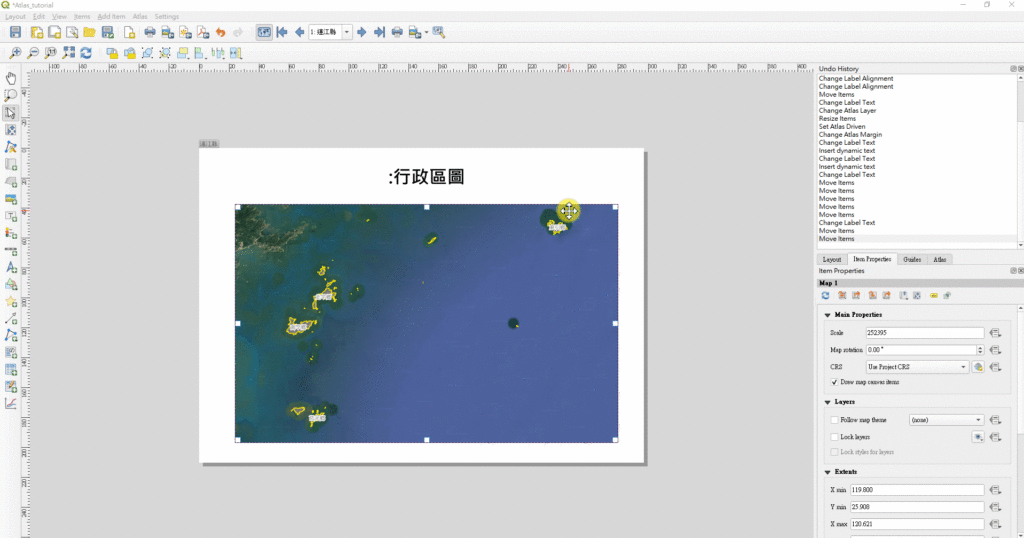Image resolution: width=1024 pixels, height=538 pixels.
Task: Open the CRS dropdown
Action: pyautogui.click(x=917, y=367)
